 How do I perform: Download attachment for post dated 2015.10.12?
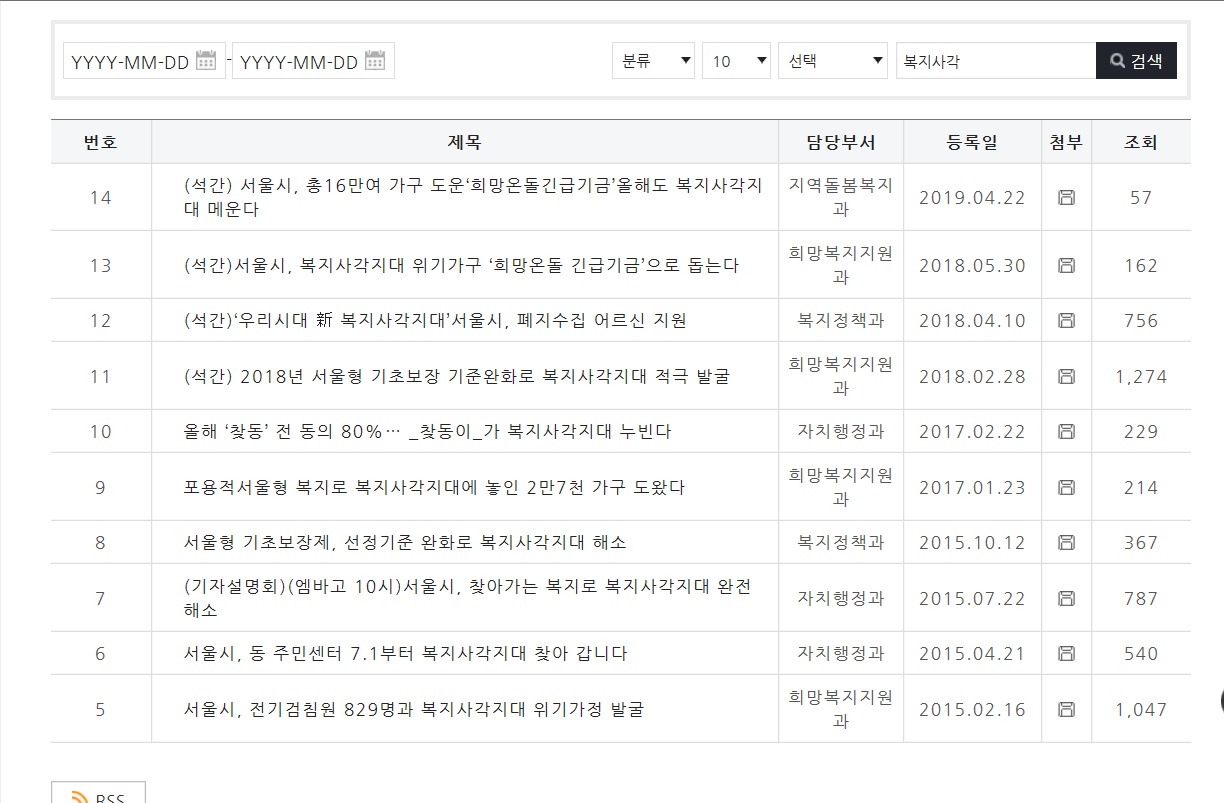1066,543
